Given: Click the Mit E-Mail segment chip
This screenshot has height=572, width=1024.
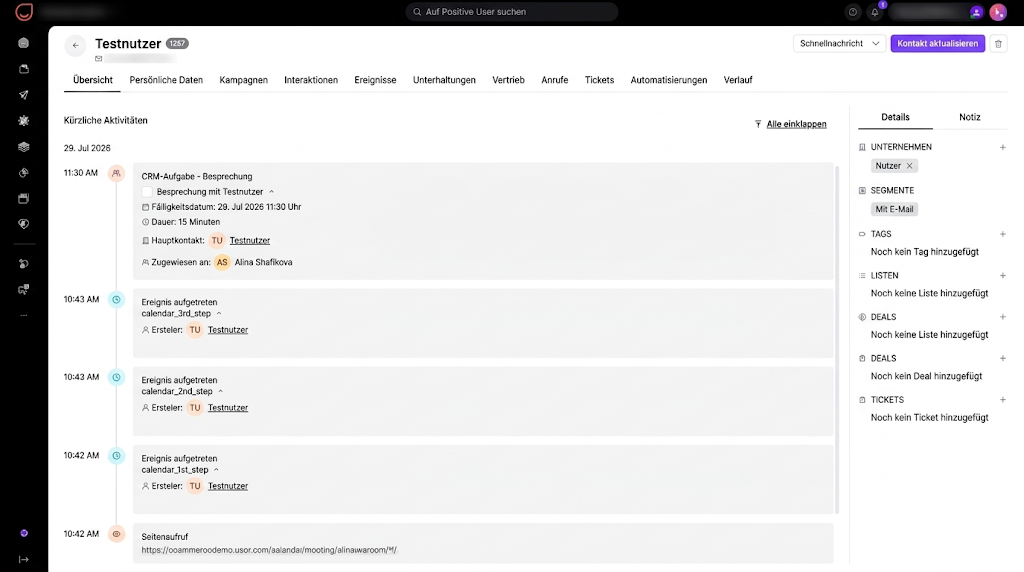Looking at the screenshot, I should click(x=894, y=210).
